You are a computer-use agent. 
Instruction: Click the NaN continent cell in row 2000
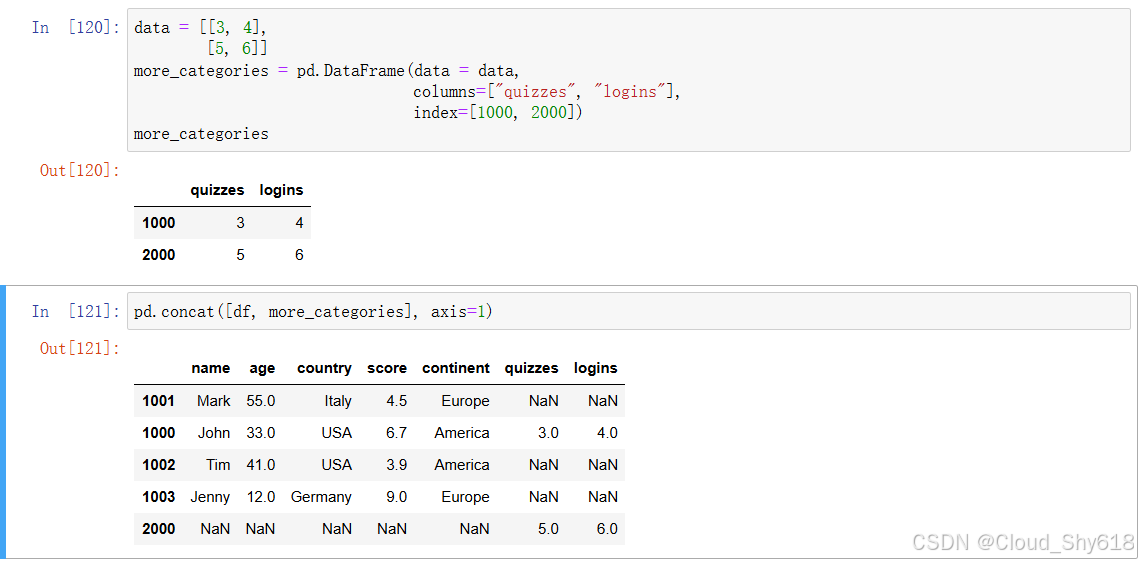pos(475,529)
